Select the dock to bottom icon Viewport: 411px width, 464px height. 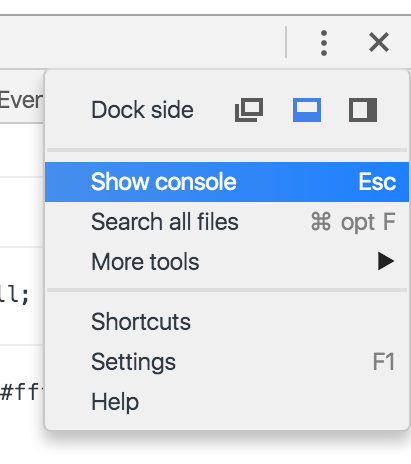[x=307, y=110]
